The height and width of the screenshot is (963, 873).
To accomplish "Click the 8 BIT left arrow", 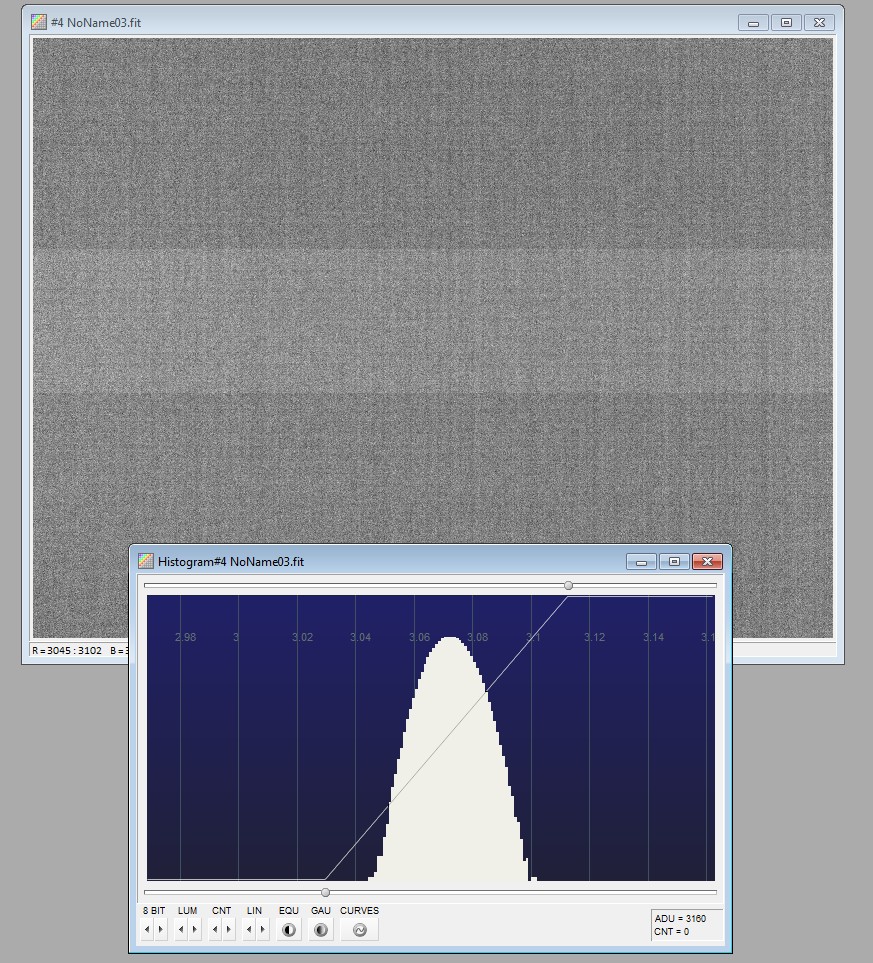I will tap(147, 930).
